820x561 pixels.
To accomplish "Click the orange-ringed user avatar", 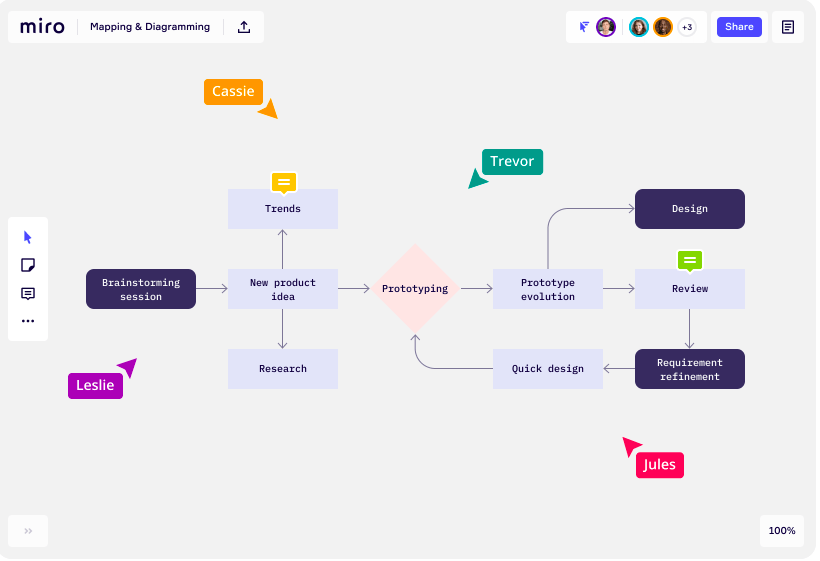I will coord(665,27).
